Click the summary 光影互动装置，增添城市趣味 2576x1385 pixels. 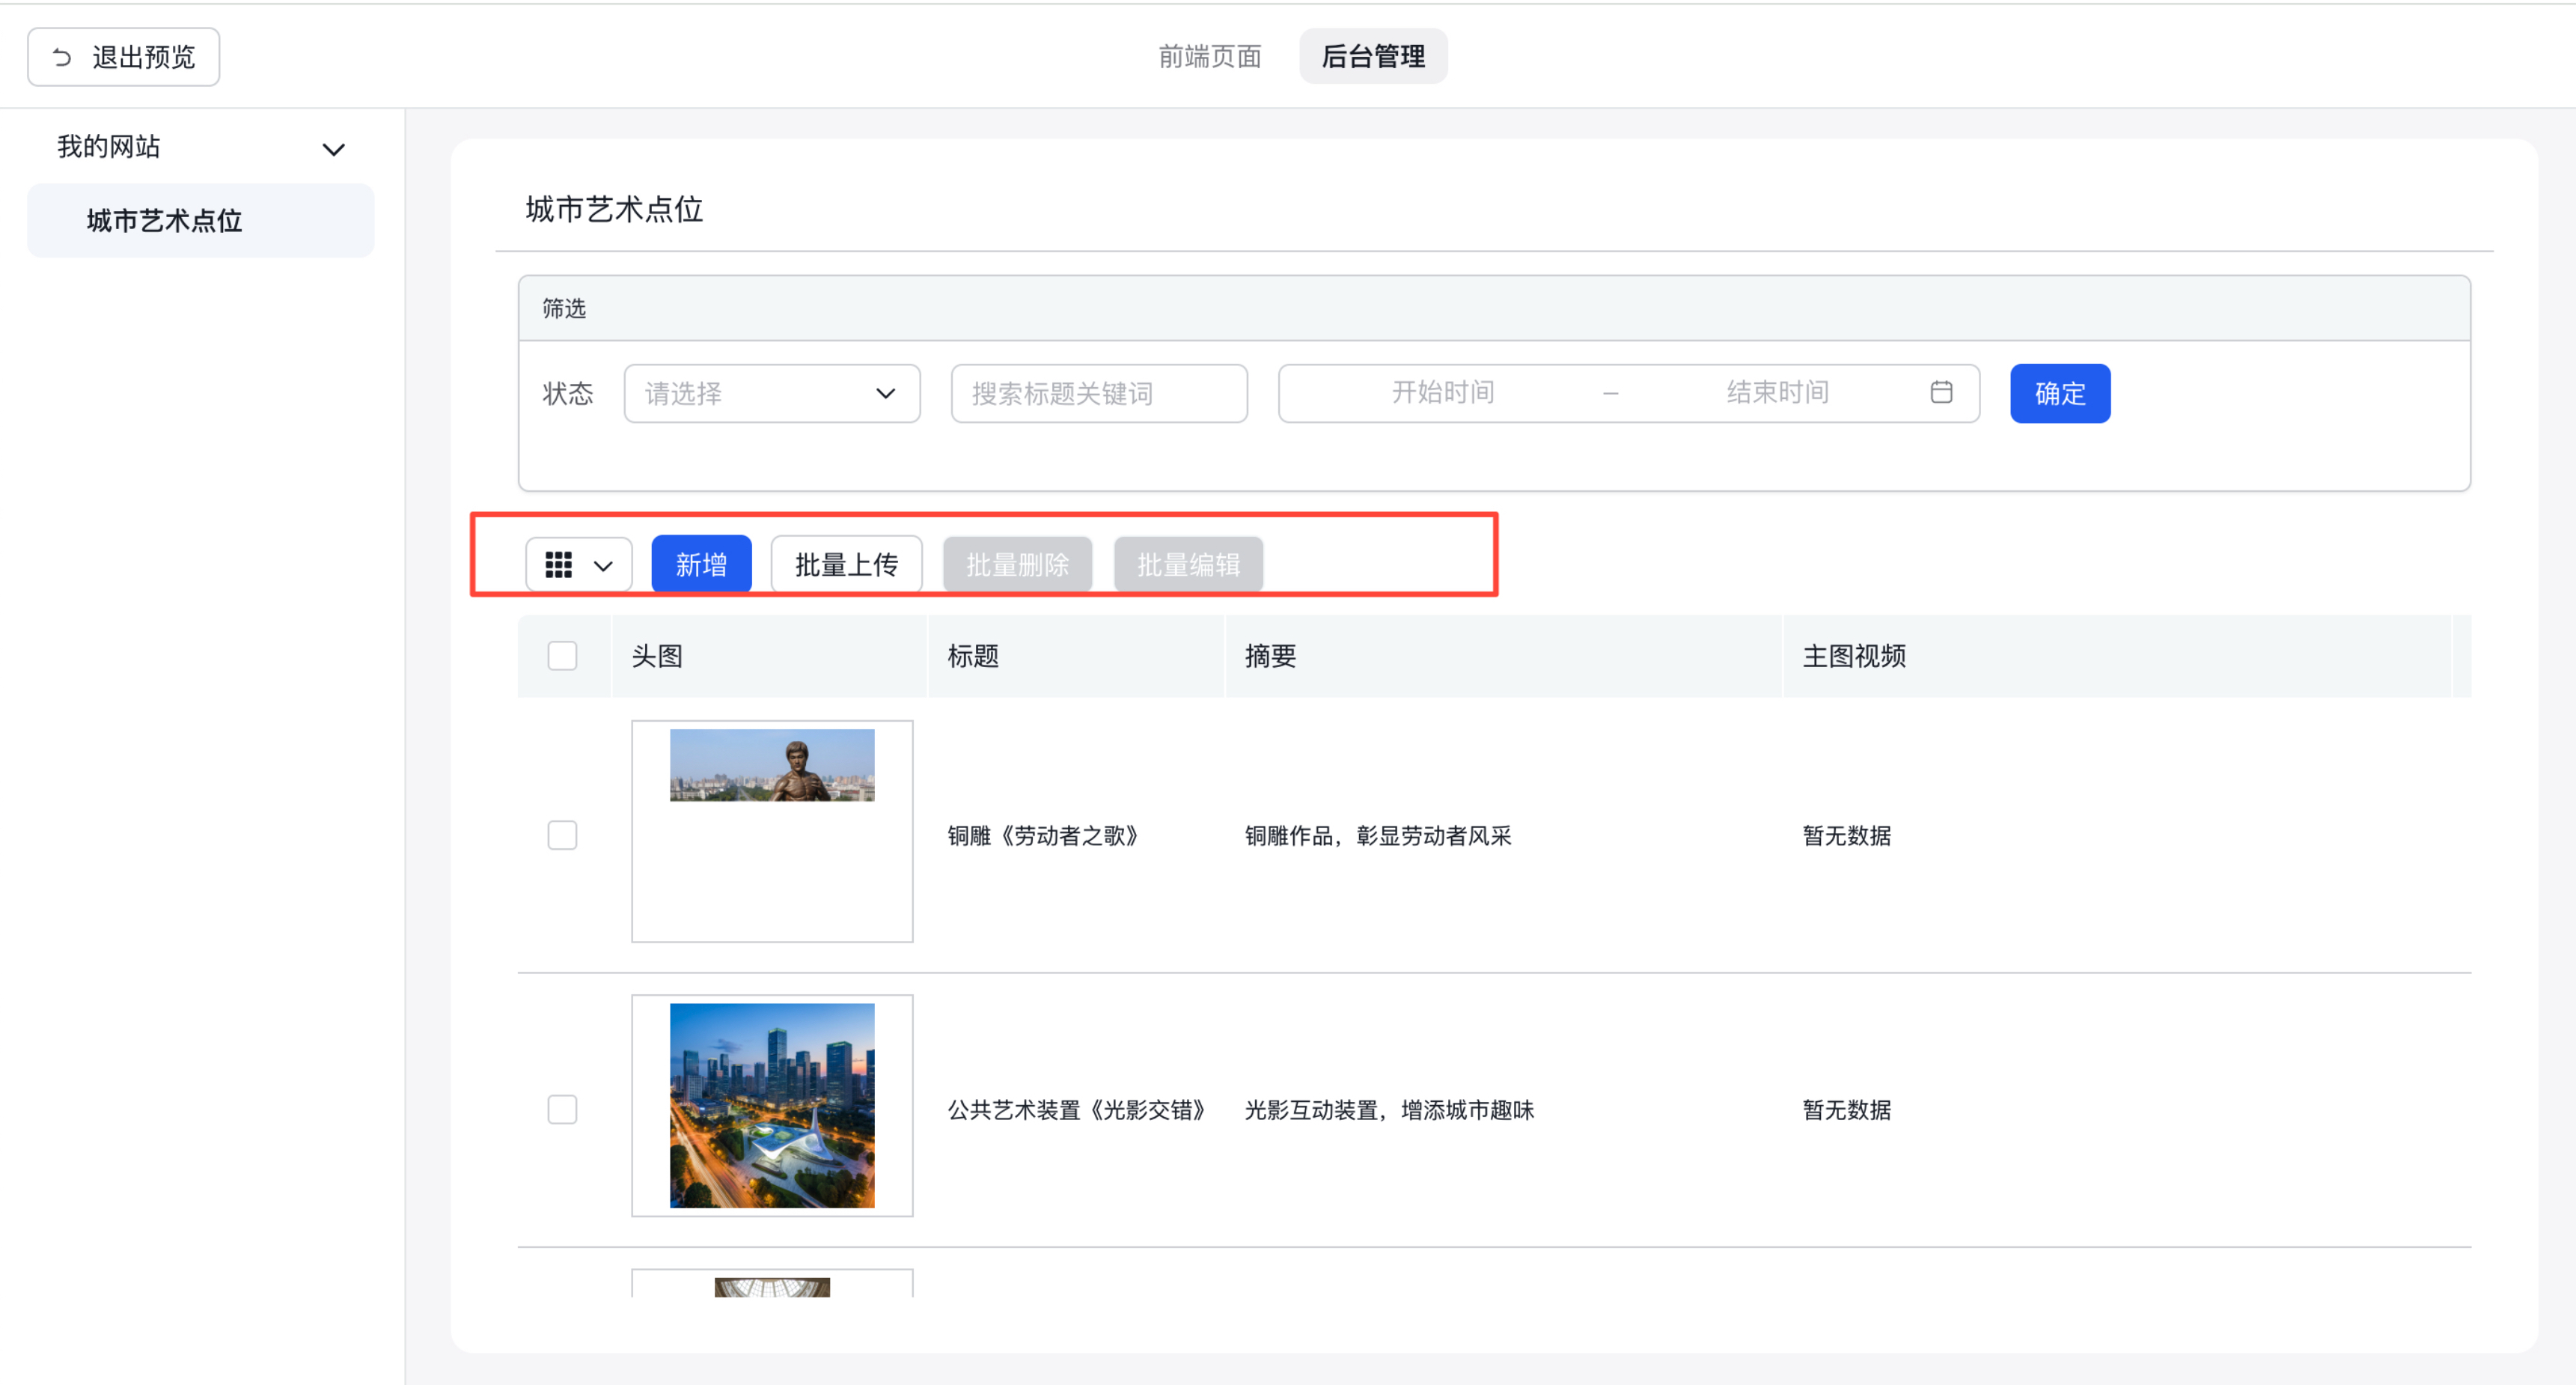coord(1389,1110)
